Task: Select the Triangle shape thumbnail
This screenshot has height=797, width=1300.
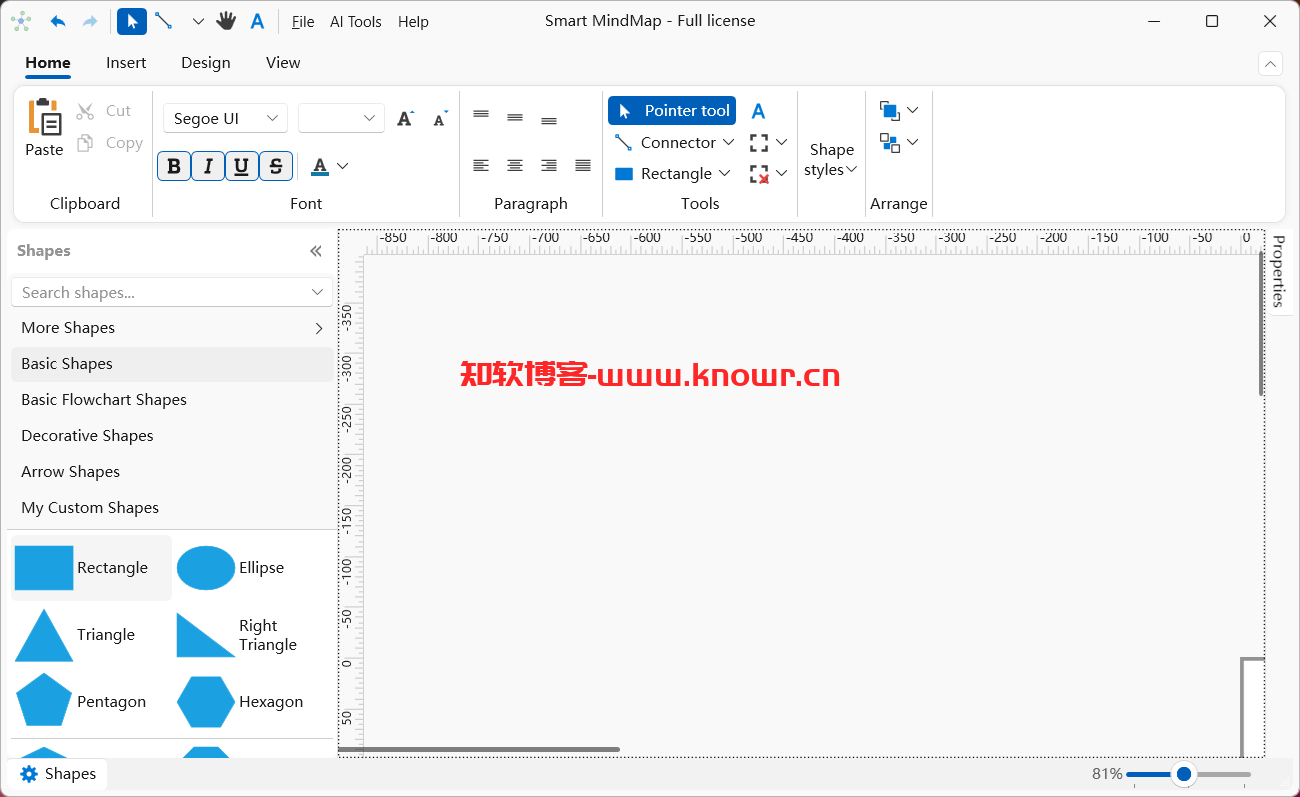Action: (44, 635)
